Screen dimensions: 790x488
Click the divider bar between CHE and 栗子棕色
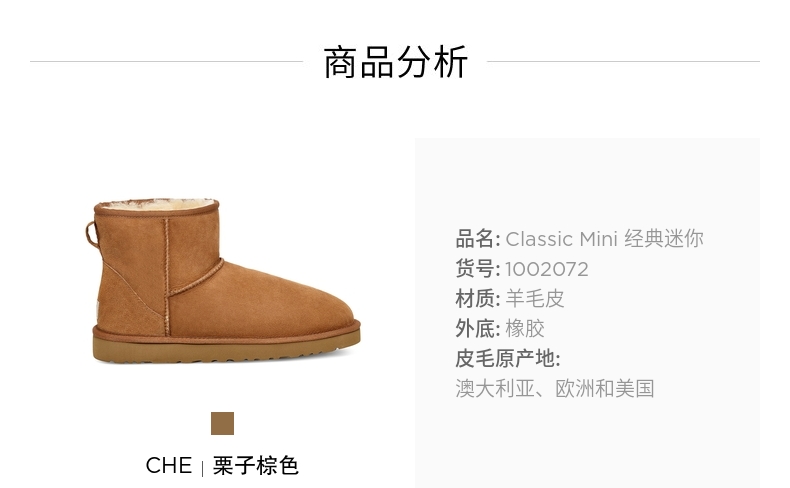(202, 468)
